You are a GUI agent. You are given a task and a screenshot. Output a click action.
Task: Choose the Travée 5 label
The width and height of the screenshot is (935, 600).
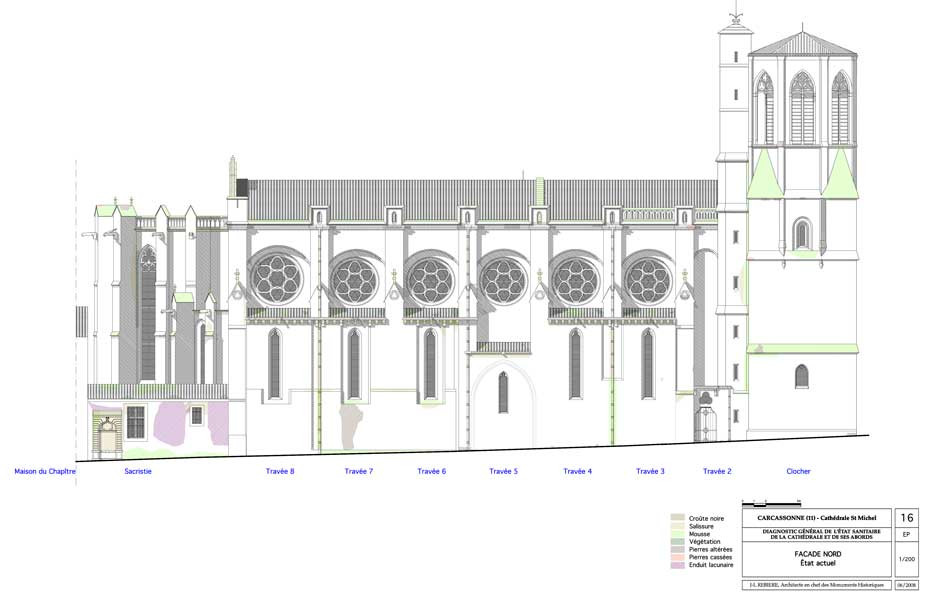[503, 471]
